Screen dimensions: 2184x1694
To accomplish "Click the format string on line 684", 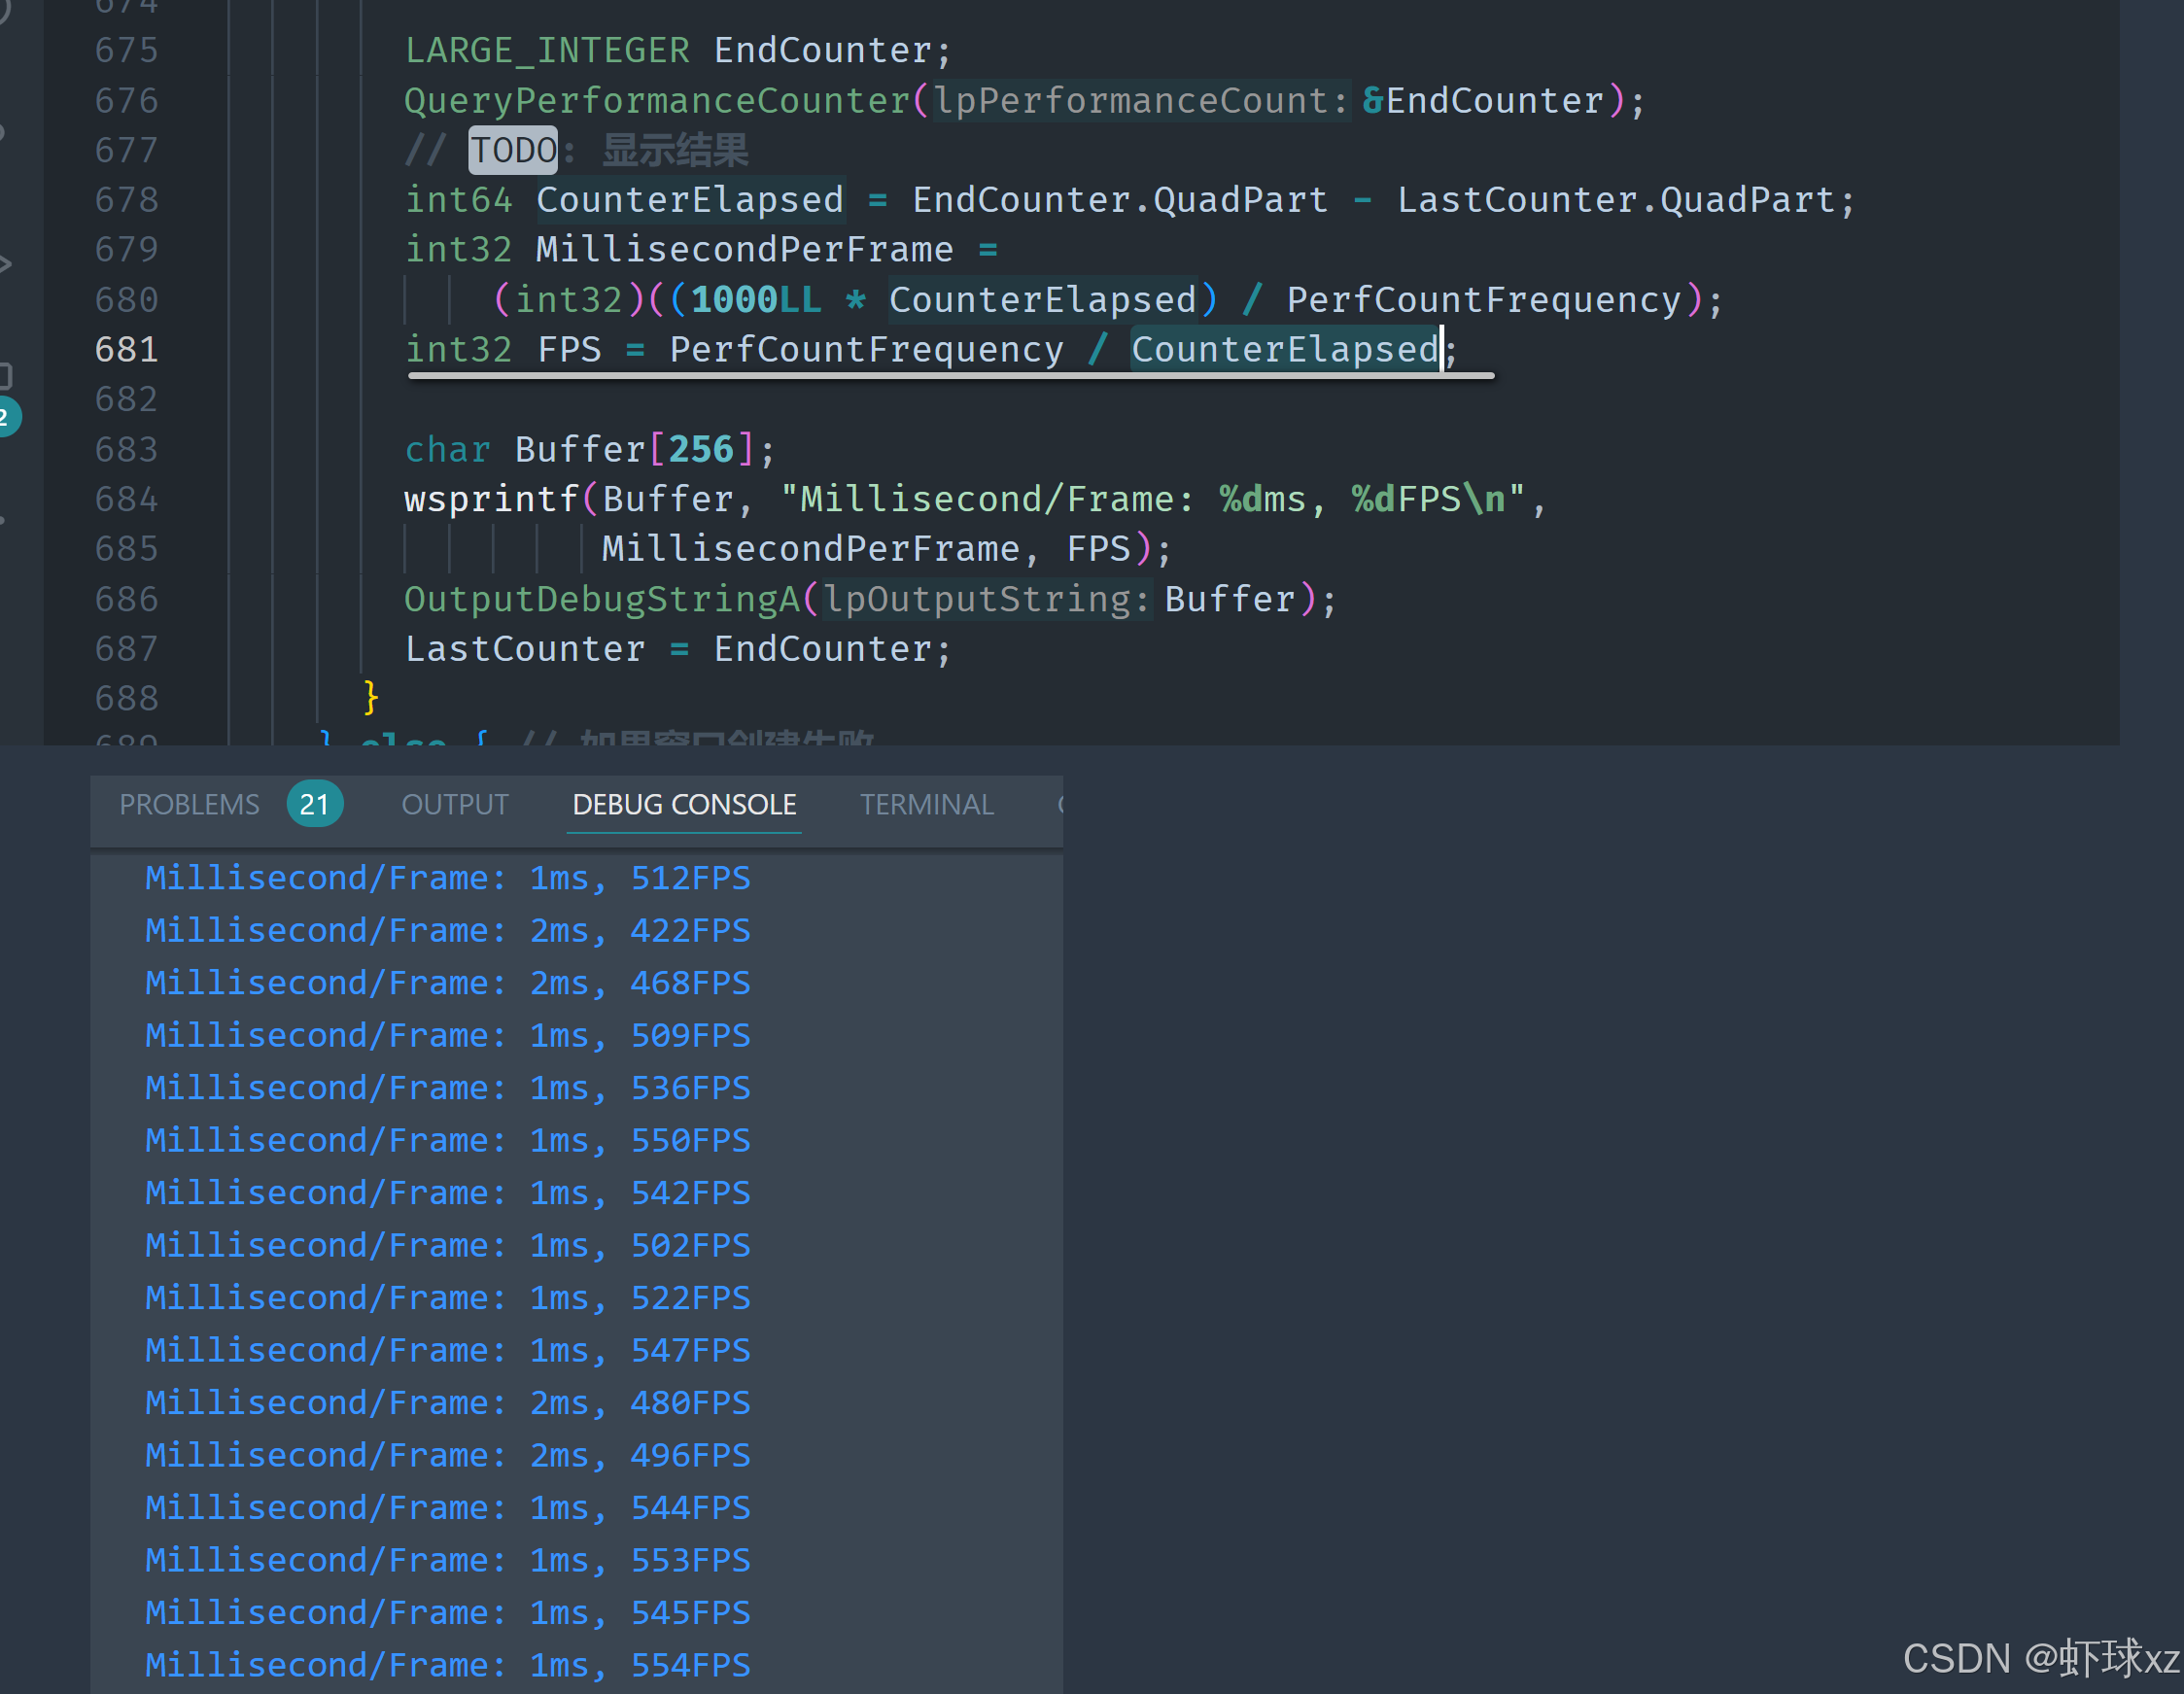I will coord(1153,499).
